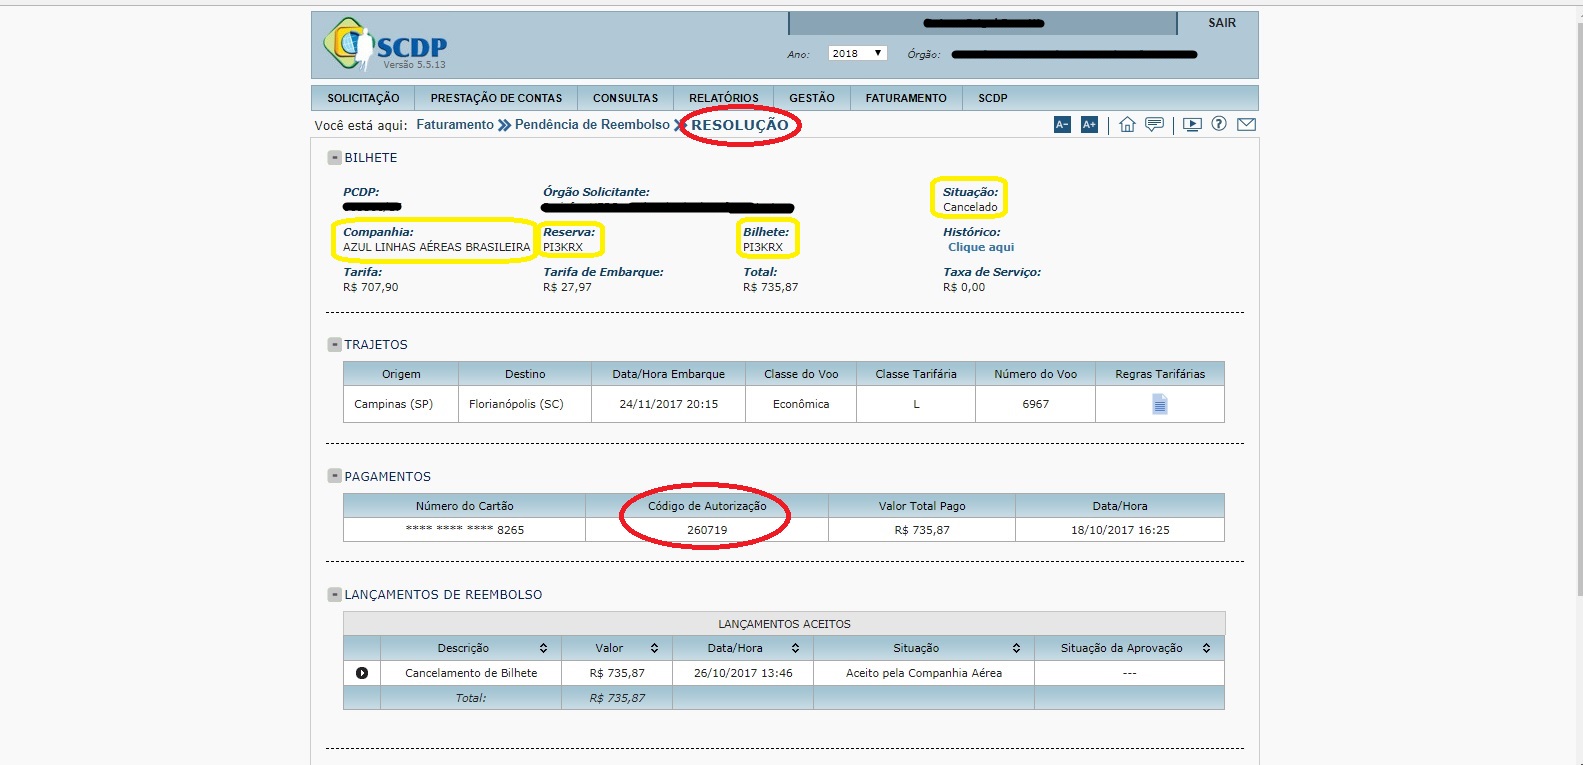The height and width of the screenshot is (765, 1583).
Task: Select the card number ending 8265
Action: click(x=465, y=530)
